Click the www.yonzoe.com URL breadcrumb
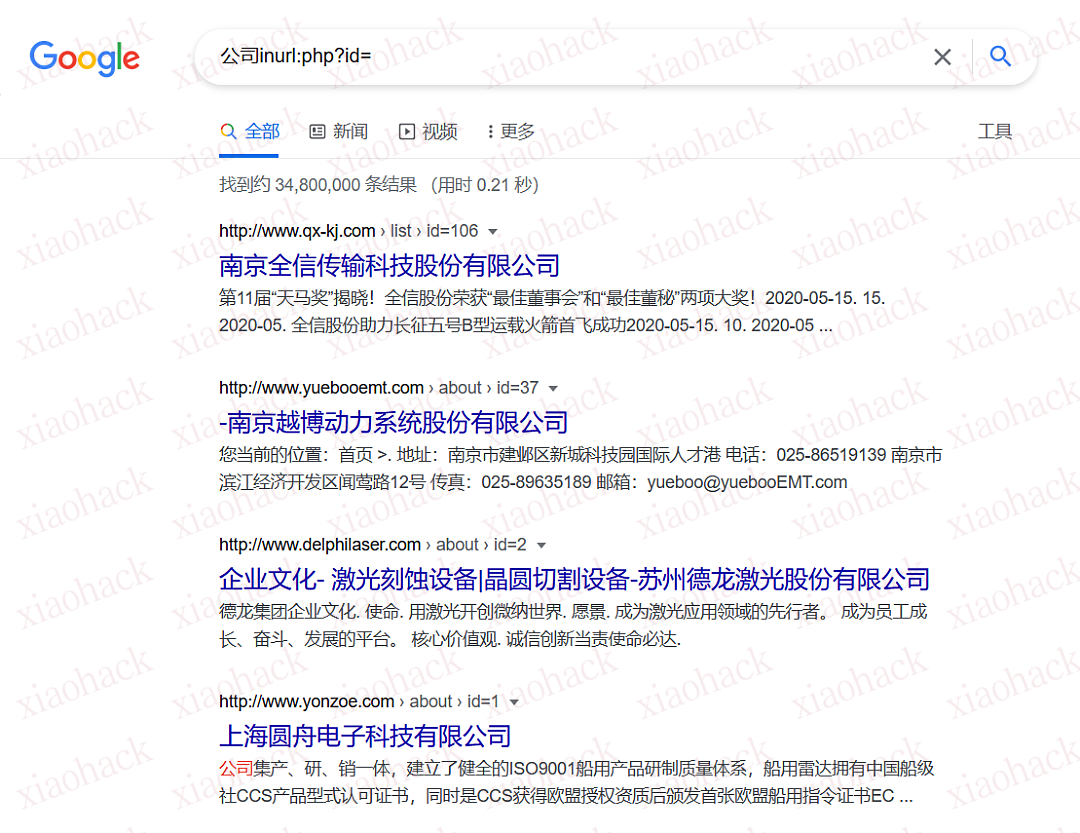The image size is (1080, 833). click(306, 702)
